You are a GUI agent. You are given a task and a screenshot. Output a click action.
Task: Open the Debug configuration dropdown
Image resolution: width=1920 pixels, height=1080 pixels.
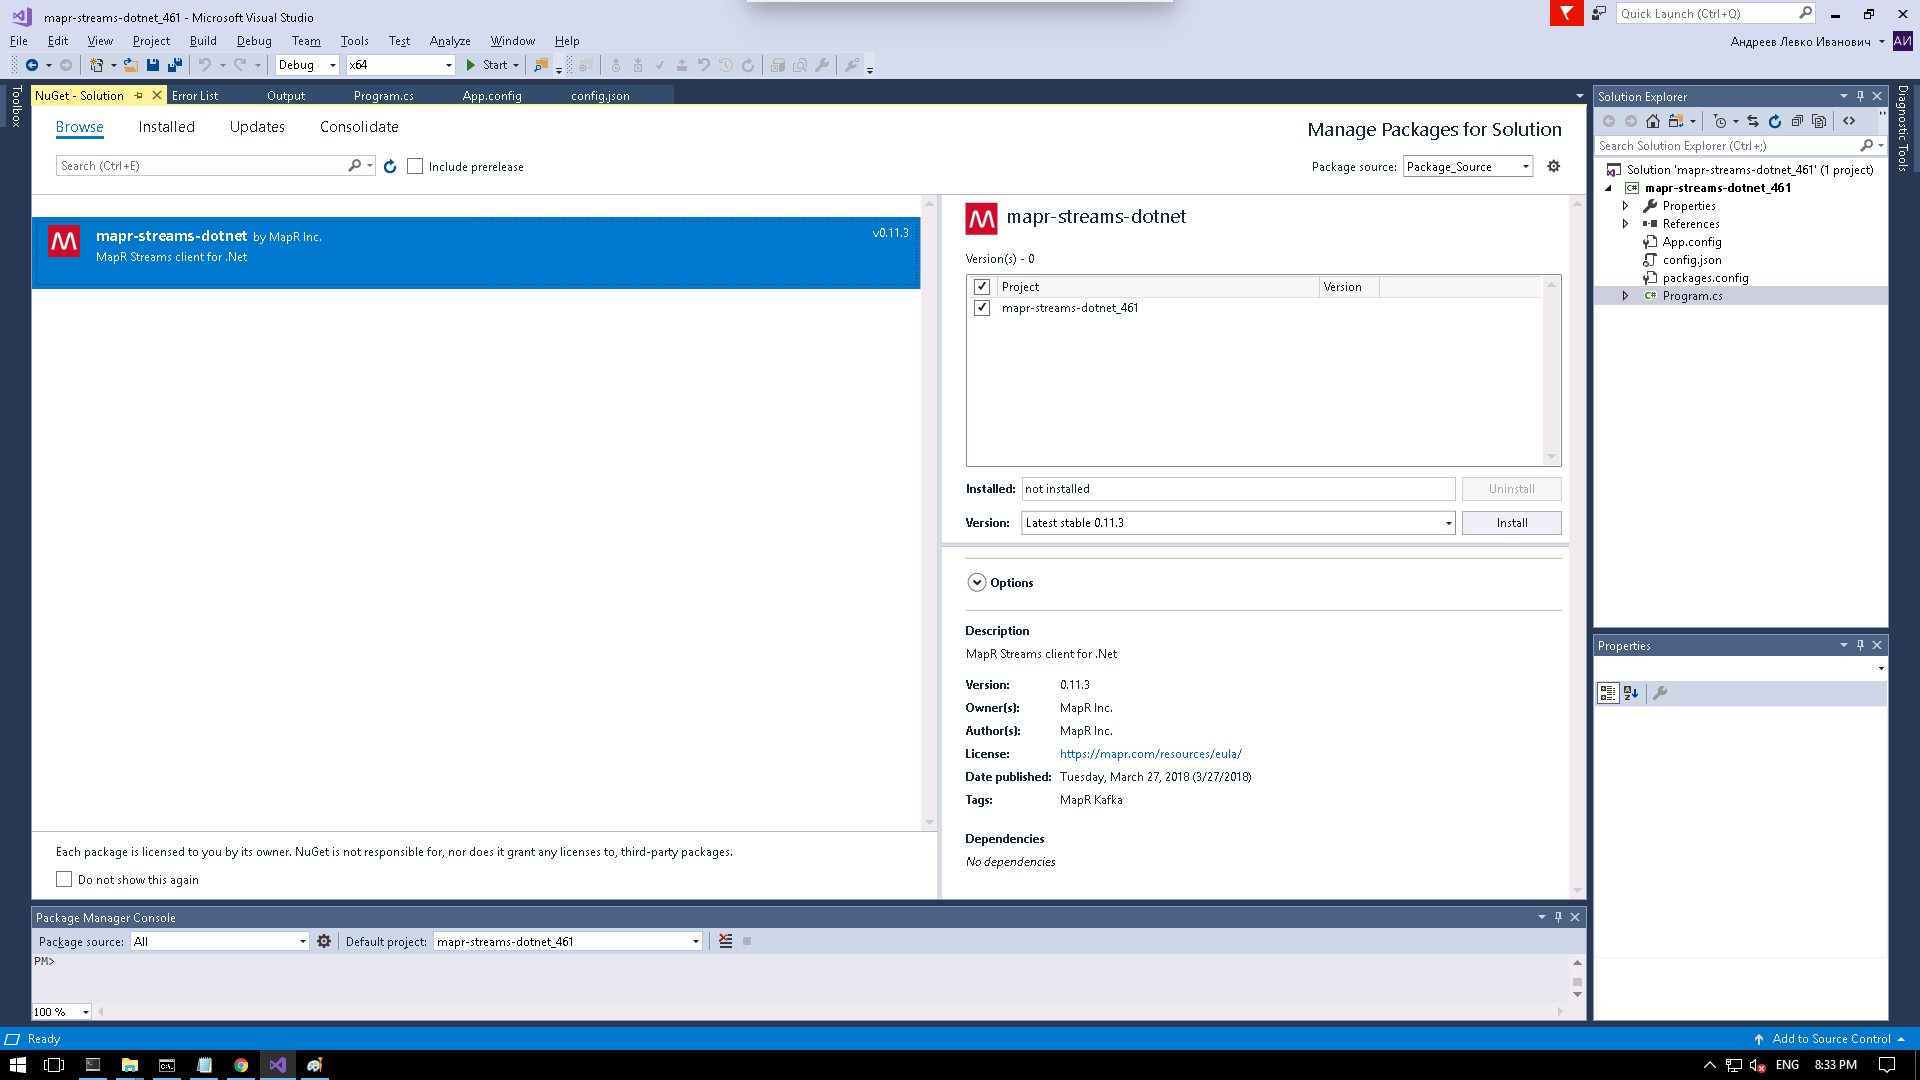(307, 65)
